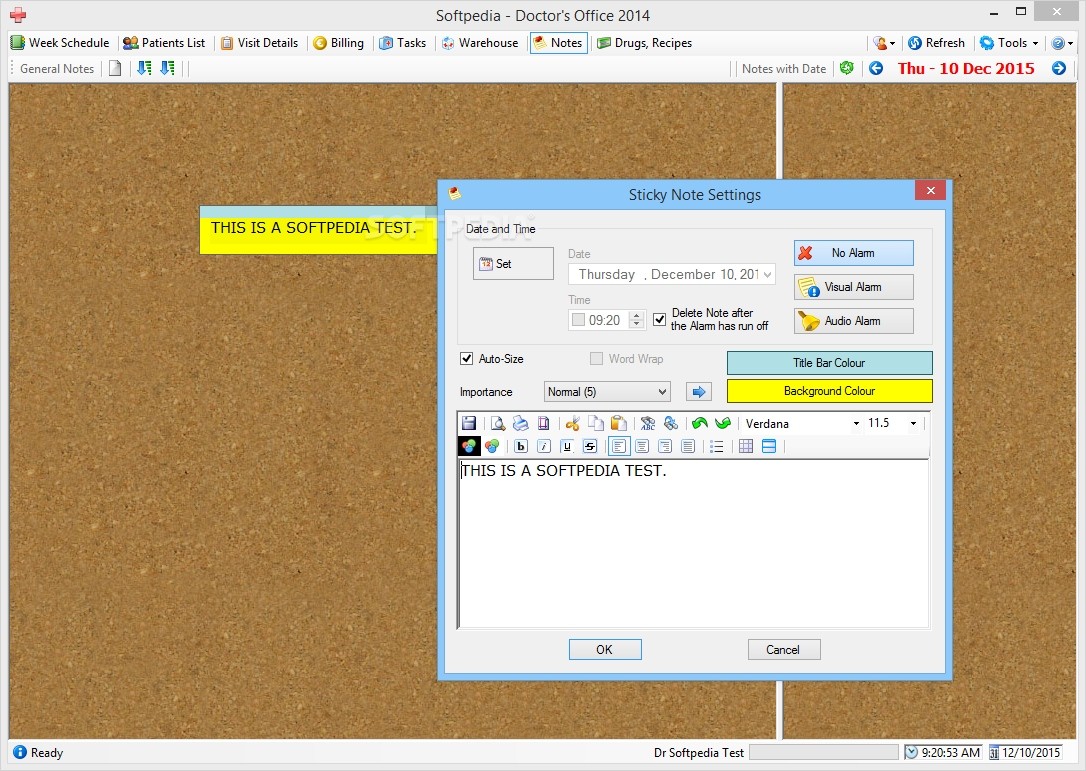Click the yellow Background Colour swatch
Image resolution: width=1086 pixels, height=771 pixels.
point(829,391)
